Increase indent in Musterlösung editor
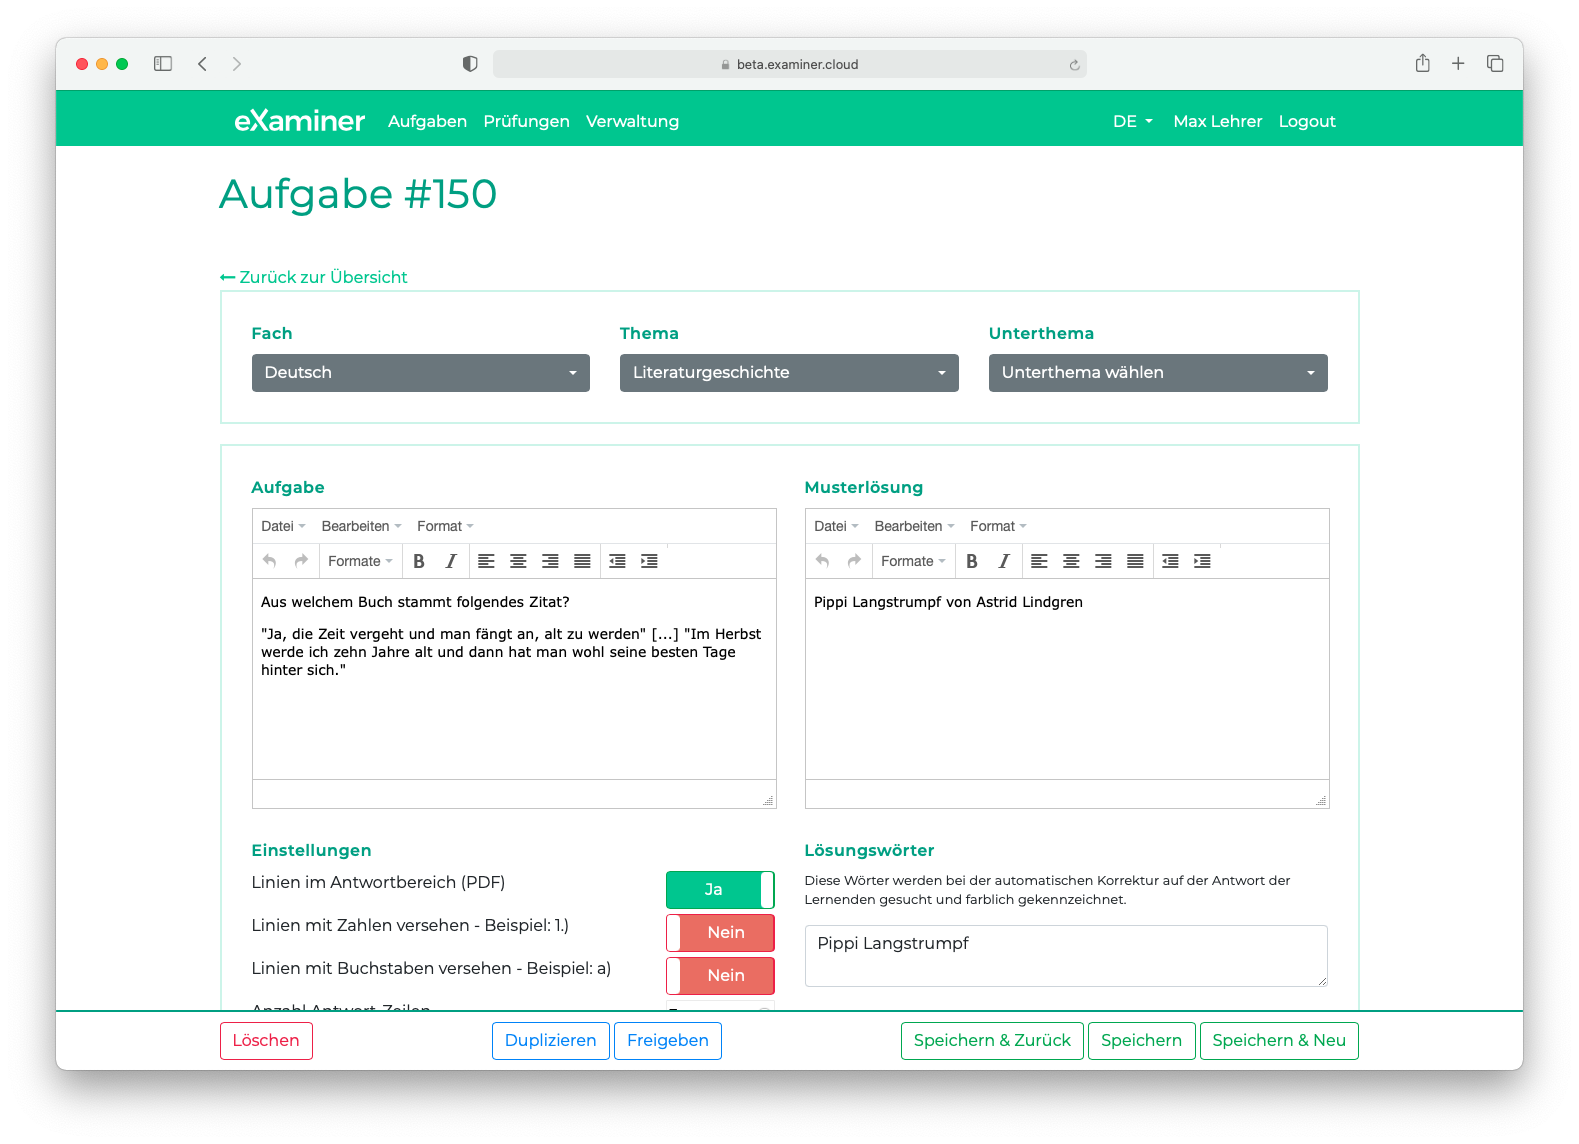Viewport: 1579px width, 1144px height. (1202, 561)
